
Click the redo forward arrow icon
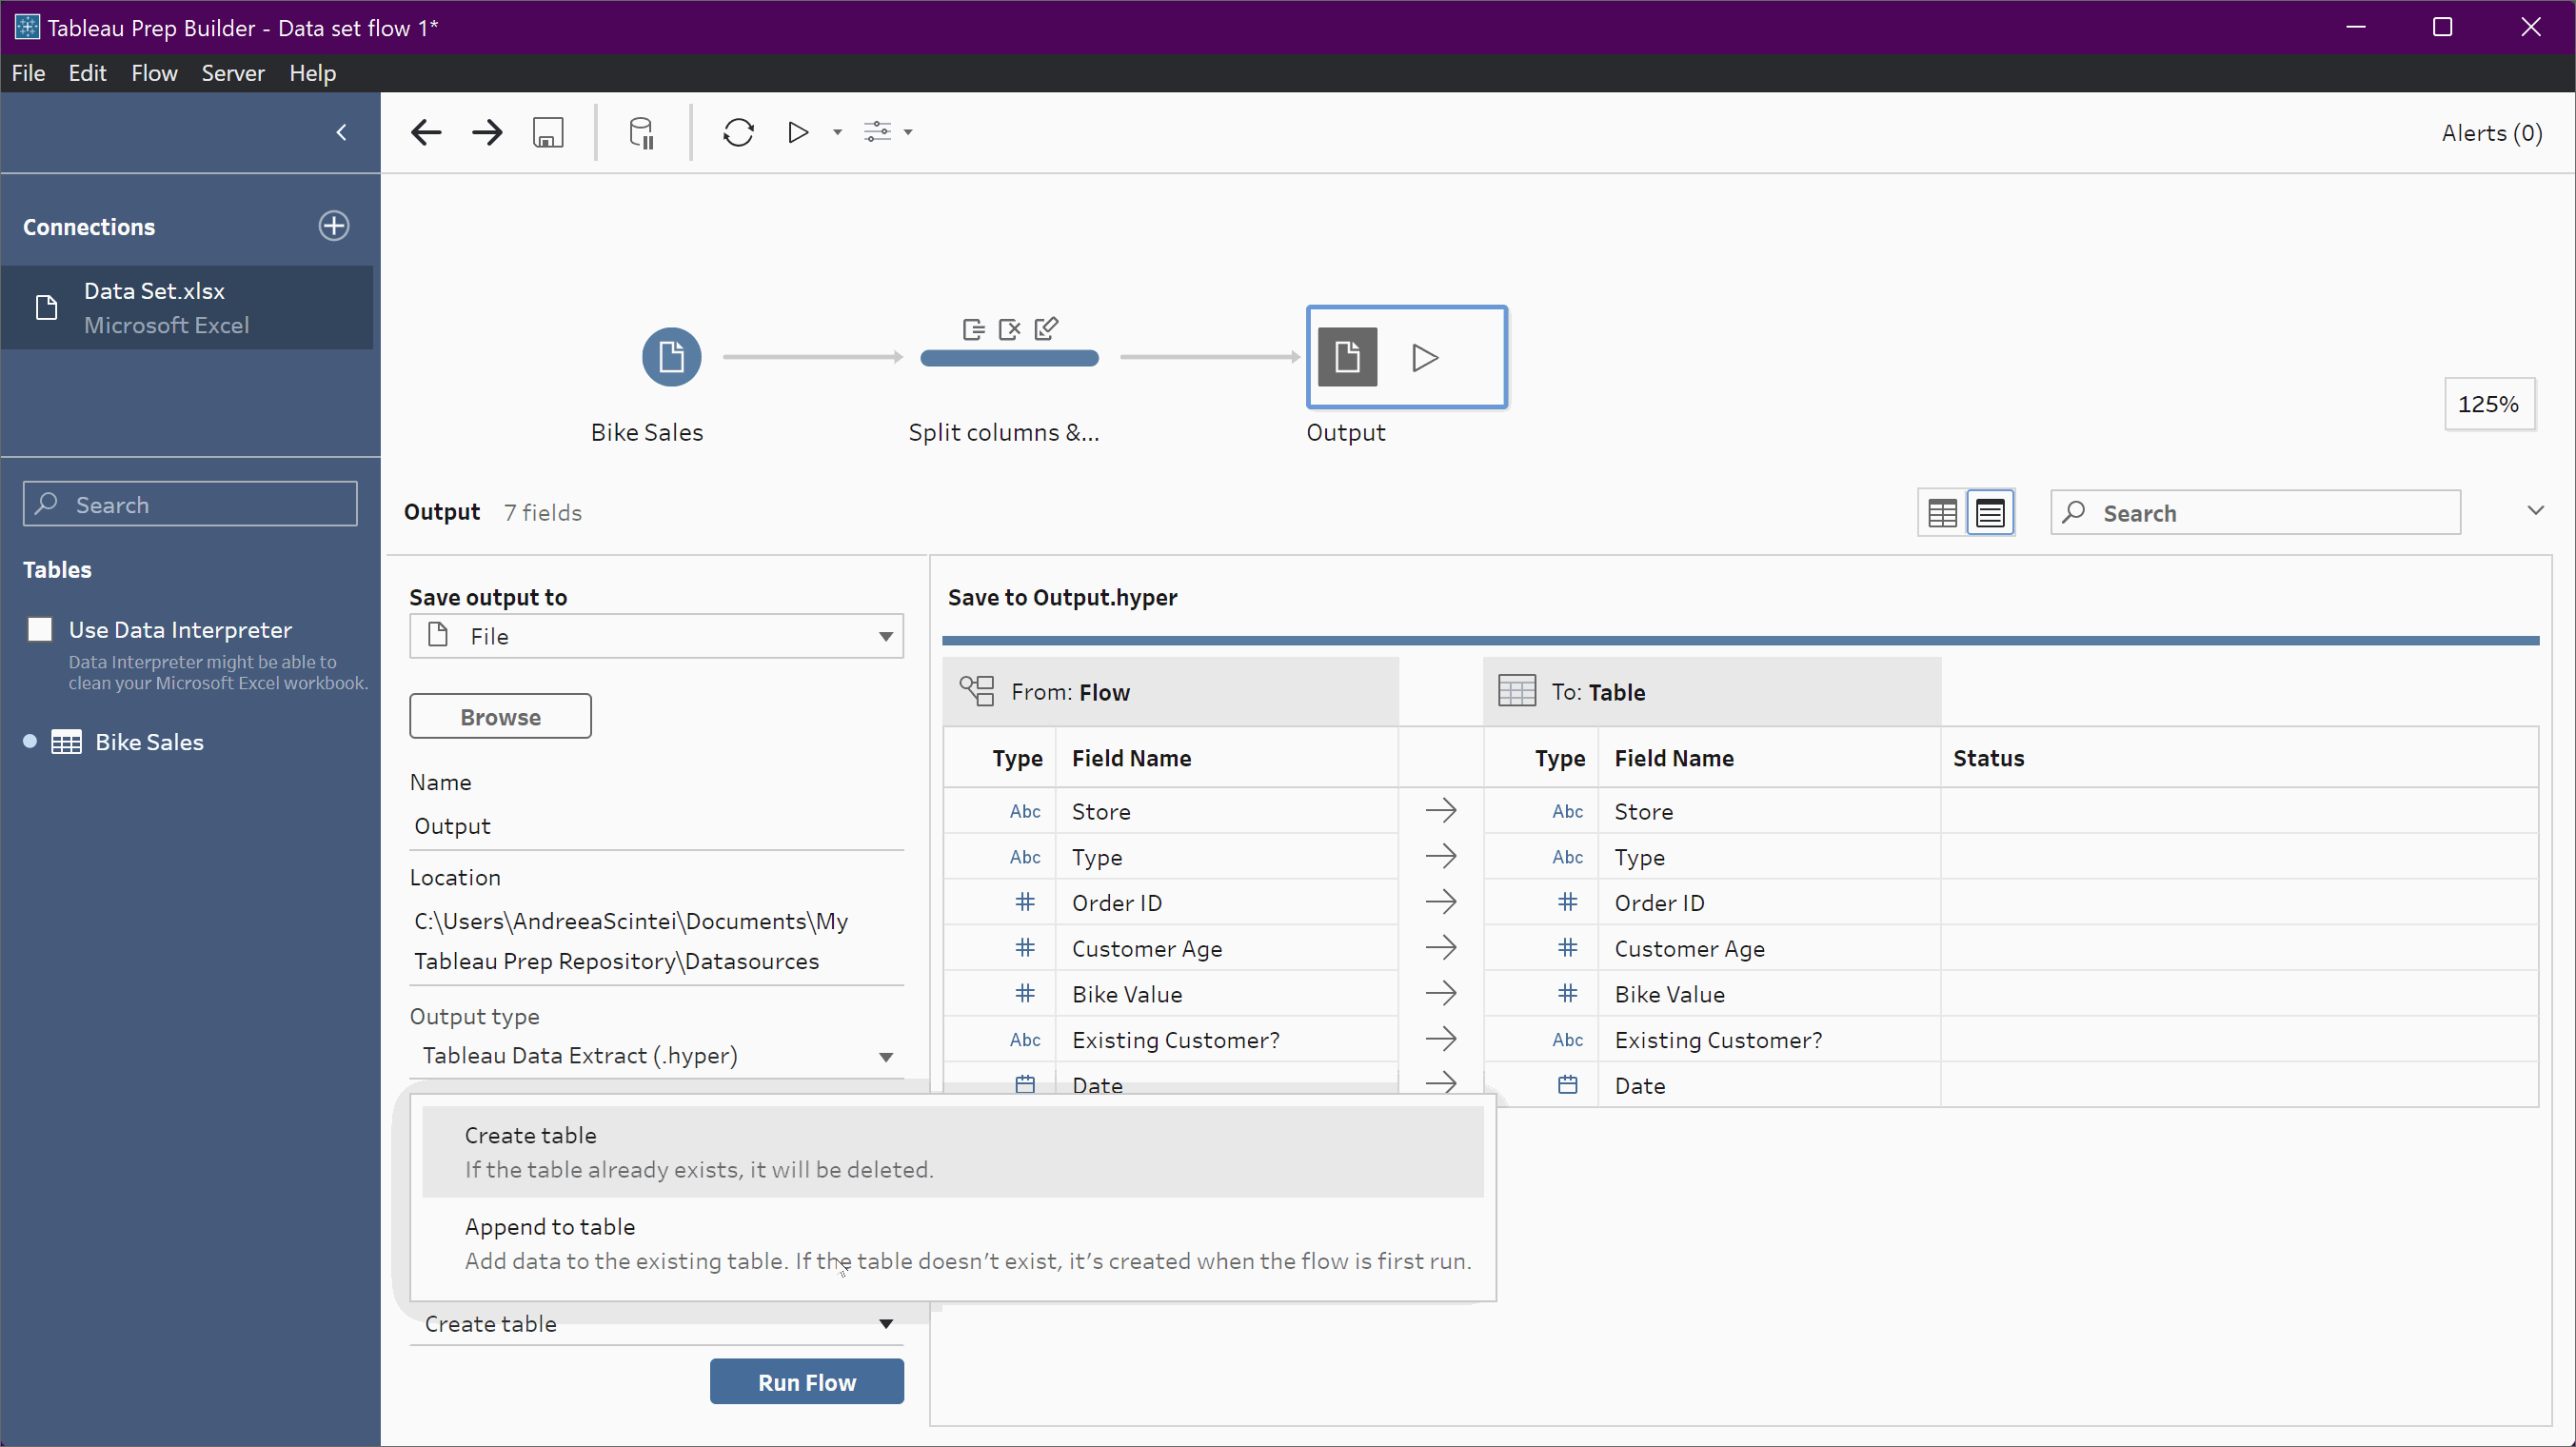click(x=487, y=132)
